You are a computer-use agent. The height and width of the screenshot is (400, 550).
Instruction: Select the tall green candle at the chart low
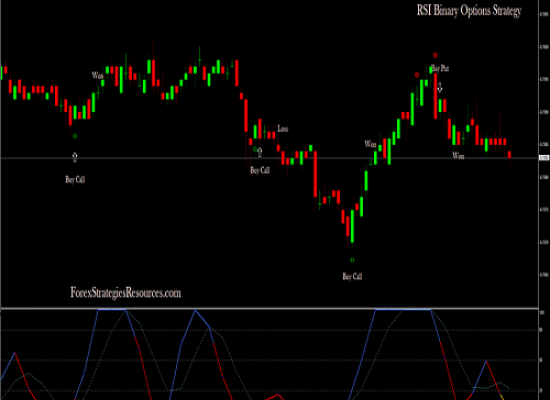pyautogui.click(x=353, y=226)
